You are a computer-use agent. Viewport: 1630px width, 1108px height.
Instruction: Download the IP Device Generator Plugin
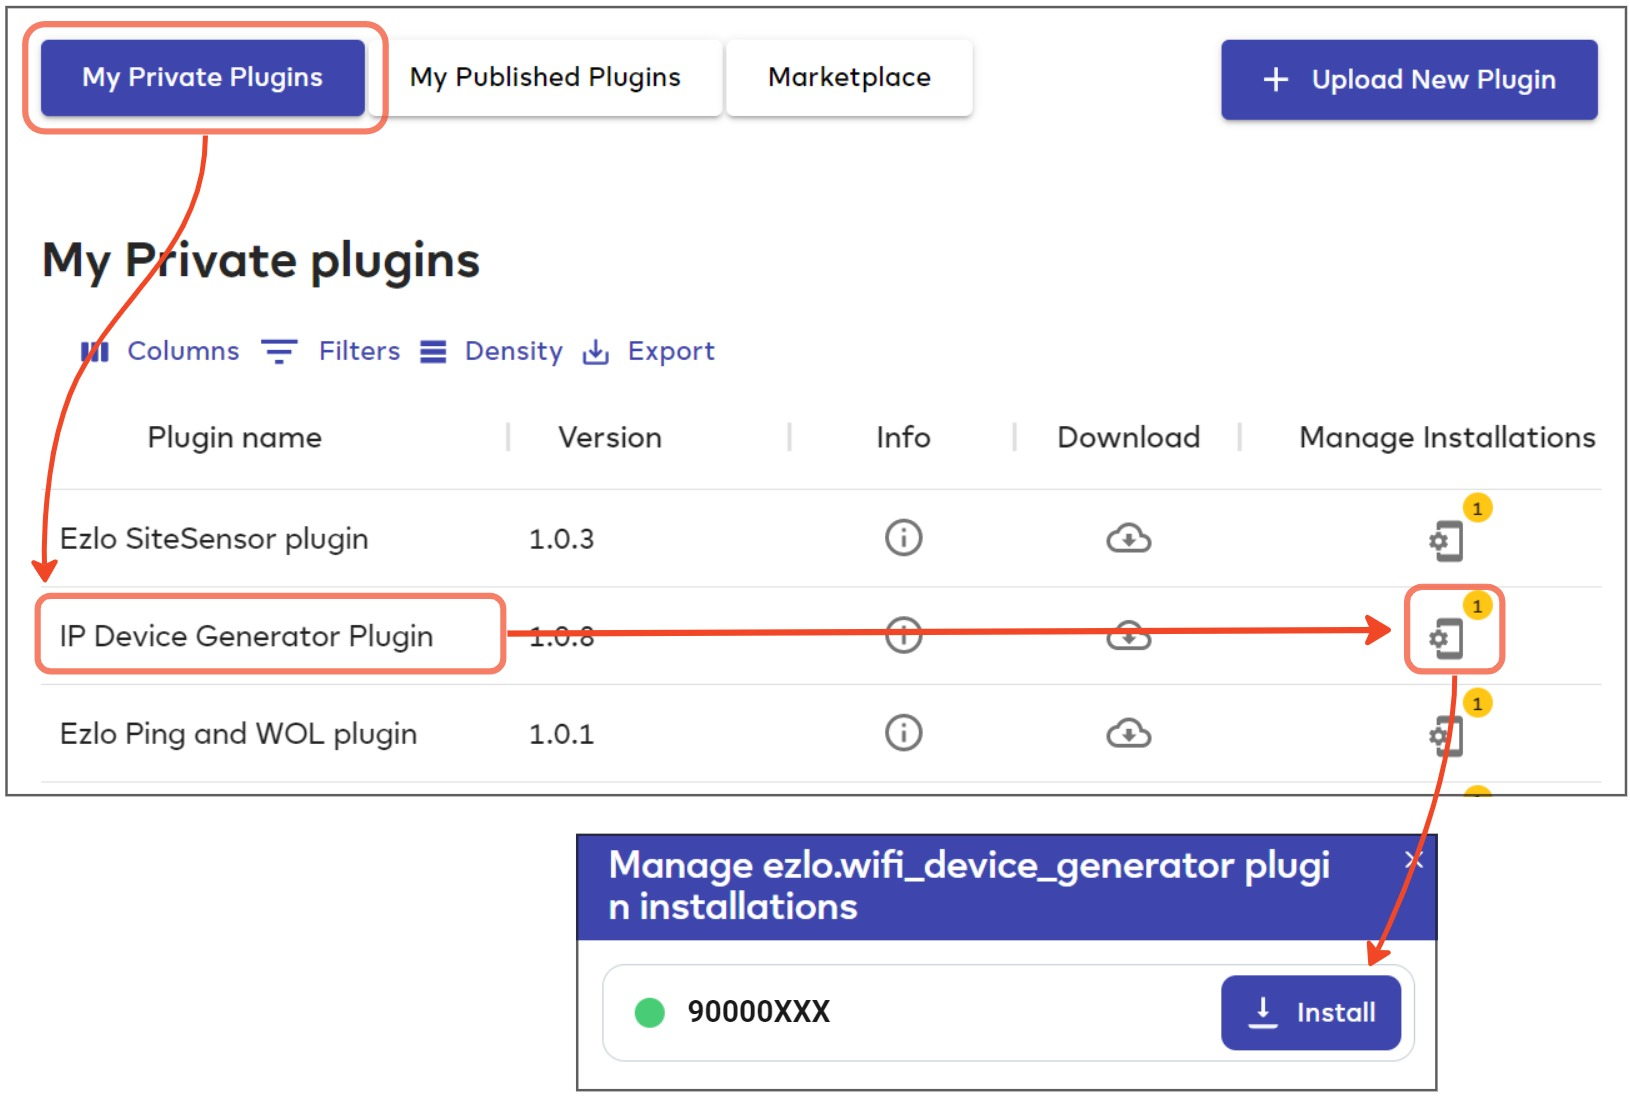click(1128, 636)
